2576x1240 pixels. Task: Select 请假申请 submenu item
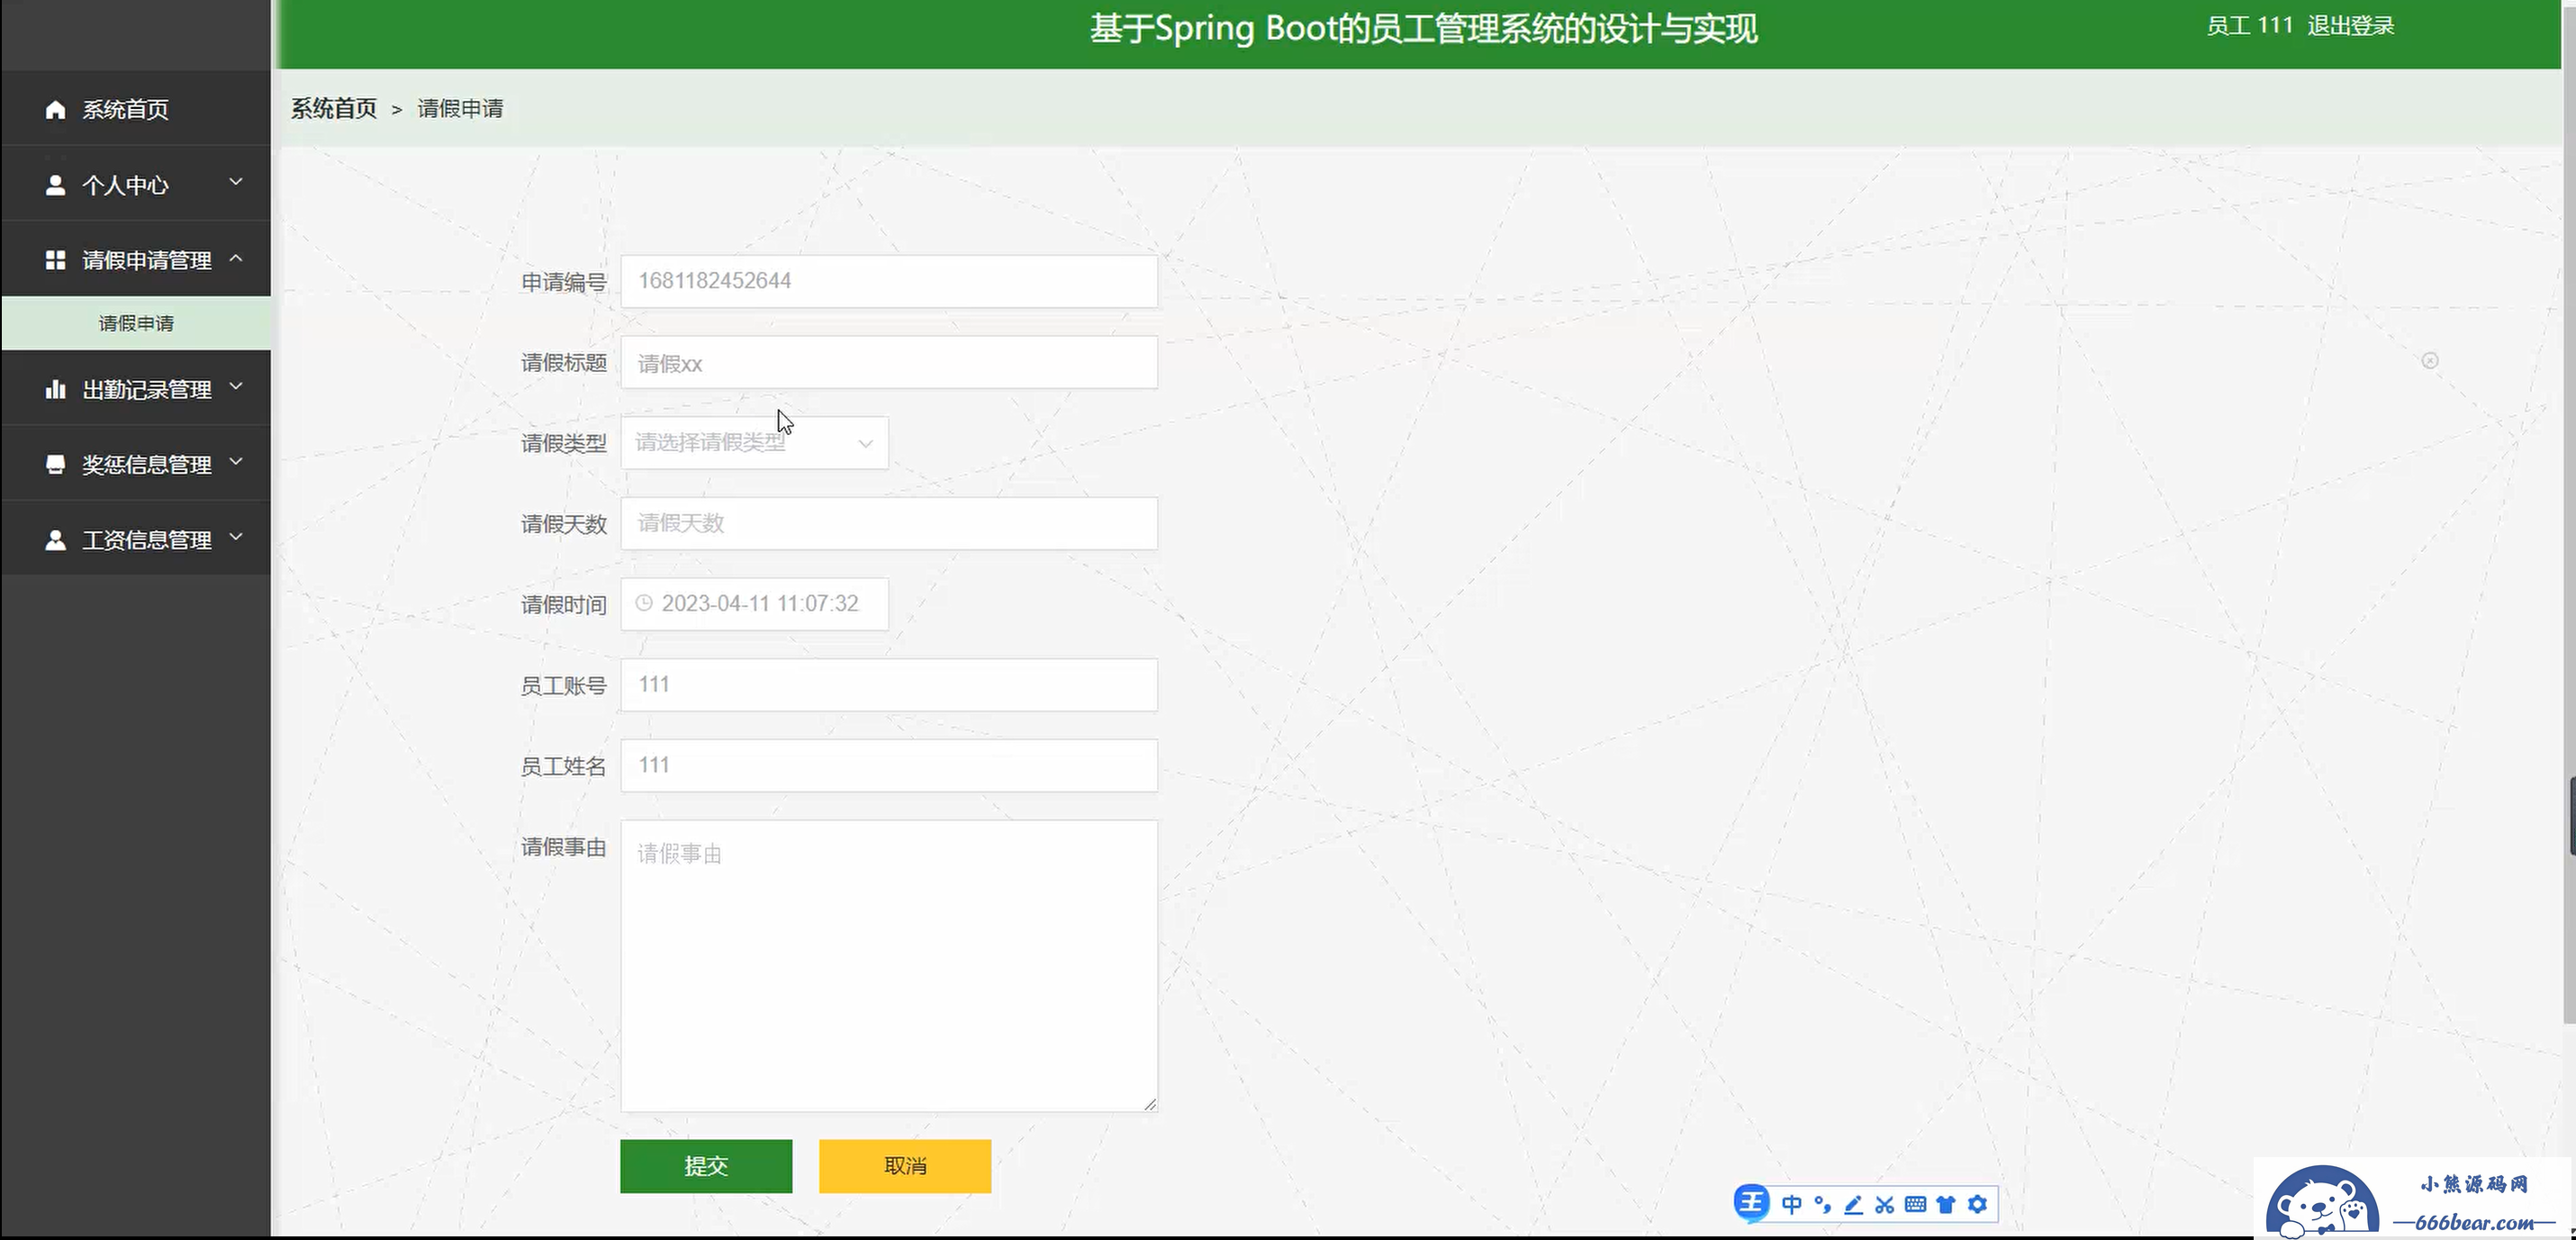[x=136, y=323]
